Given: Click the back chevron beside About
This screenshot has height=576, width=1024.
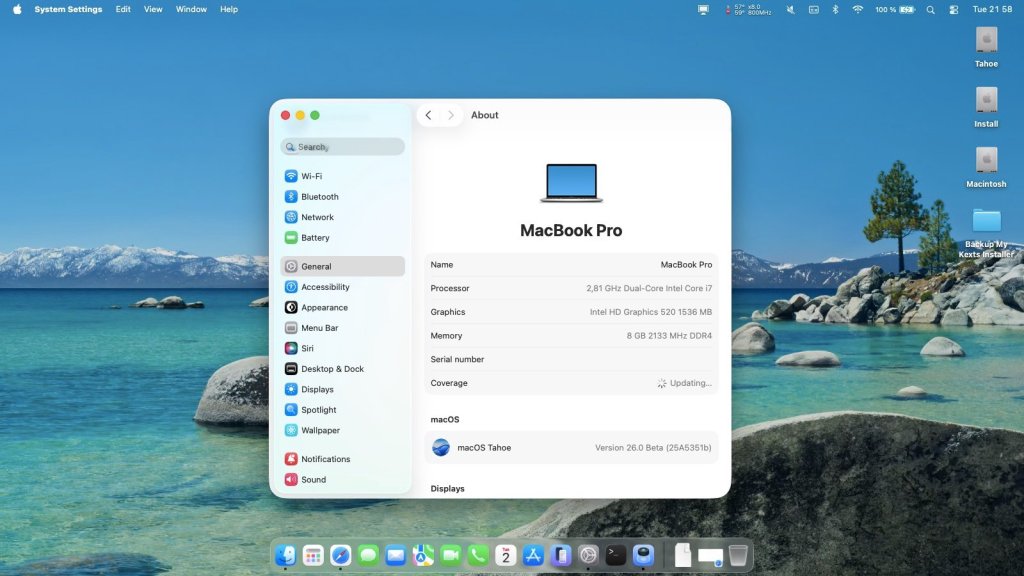Looking at the screenshot, I should (428, 115).
